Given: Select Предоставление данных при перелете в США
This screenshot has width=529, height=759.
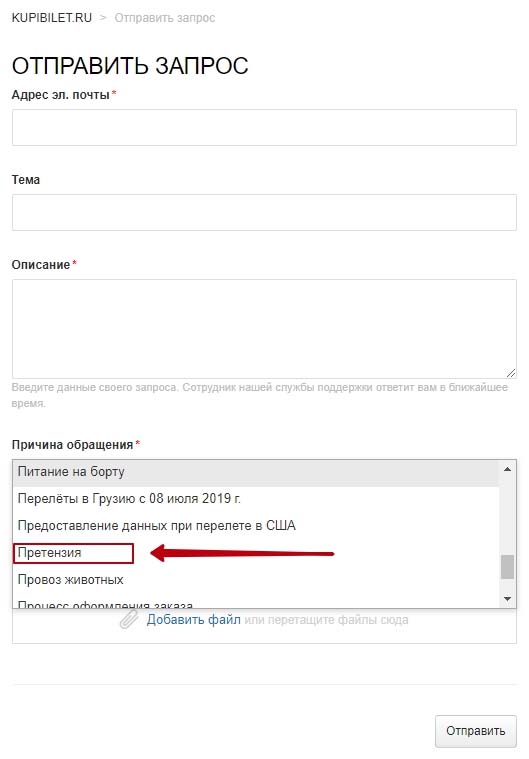Looking at the screenshot, I should point(256,526).
